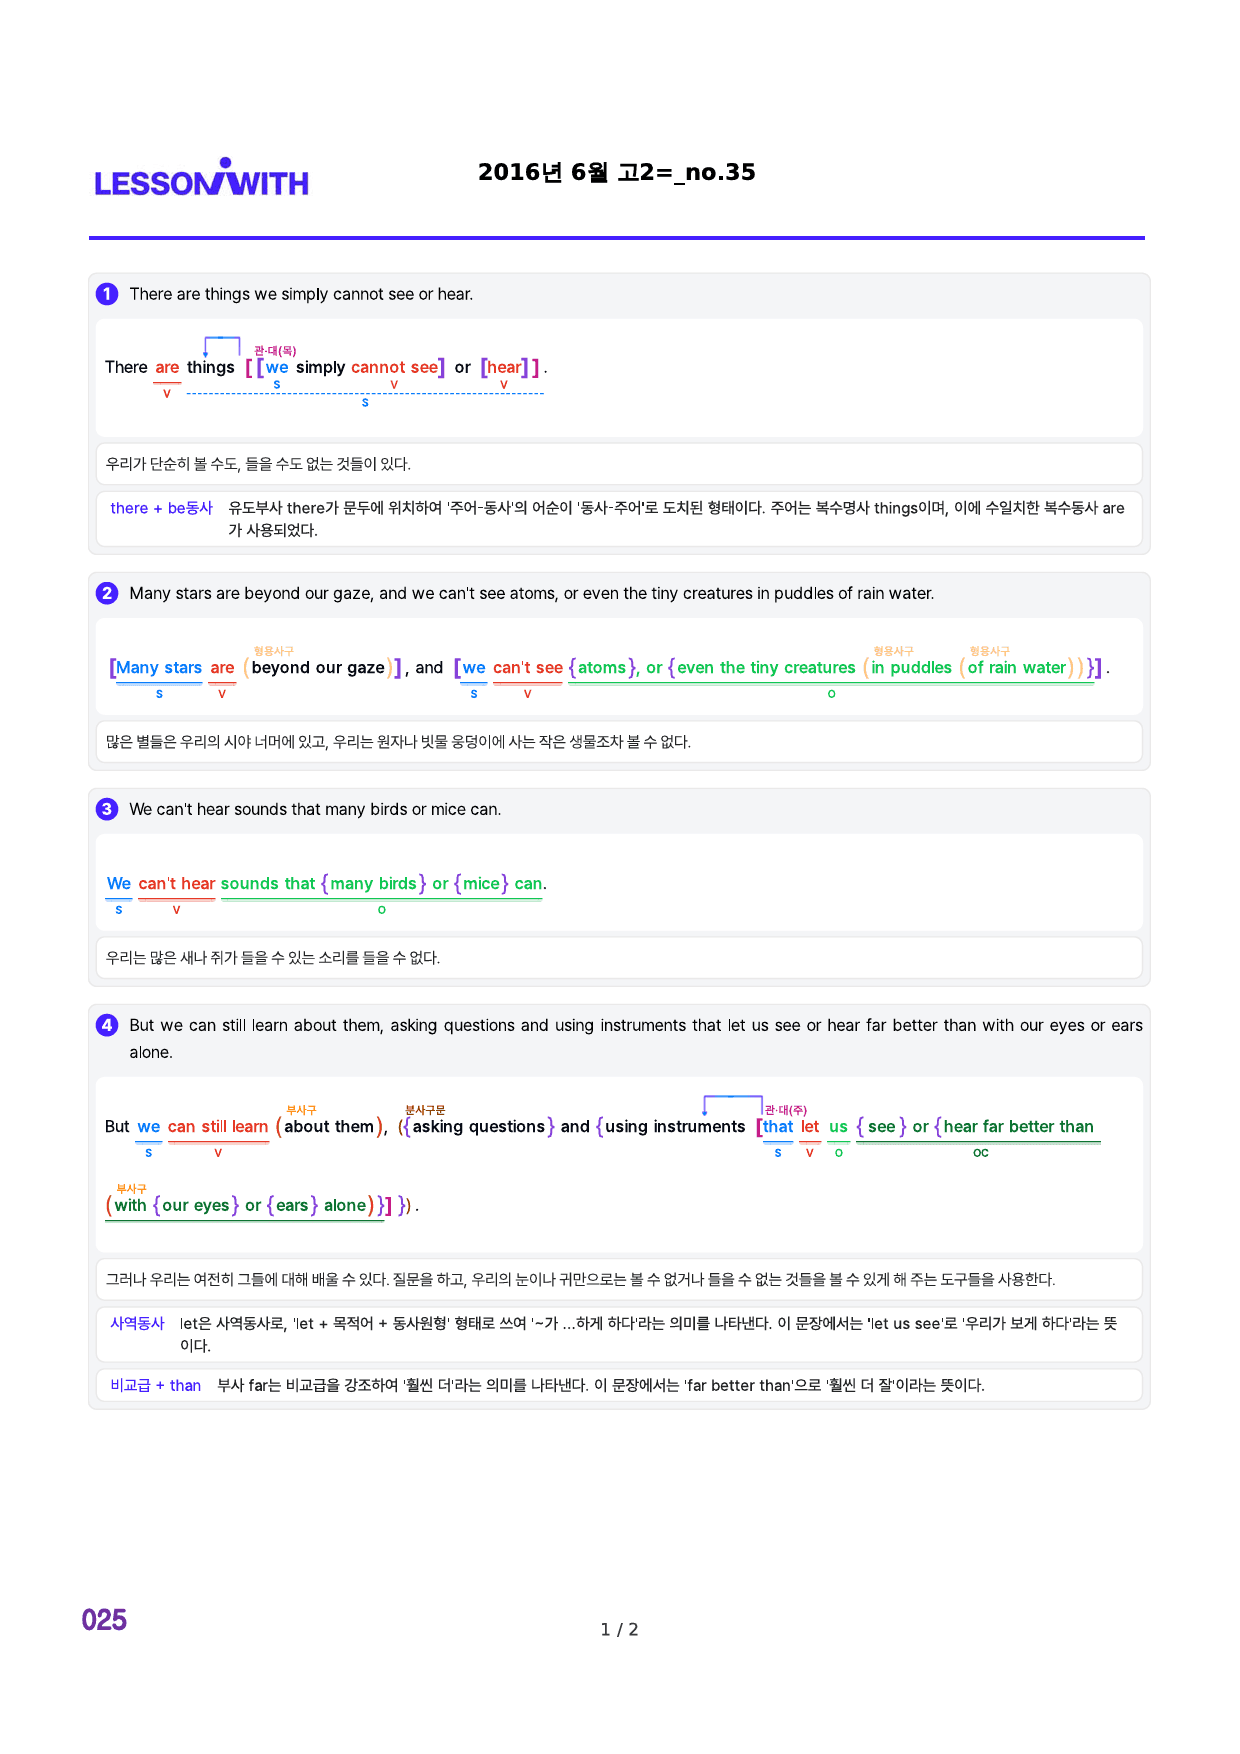Click the page indicator '1 / 2'
This screenshot has height=1754, width=1240.
619,1629
